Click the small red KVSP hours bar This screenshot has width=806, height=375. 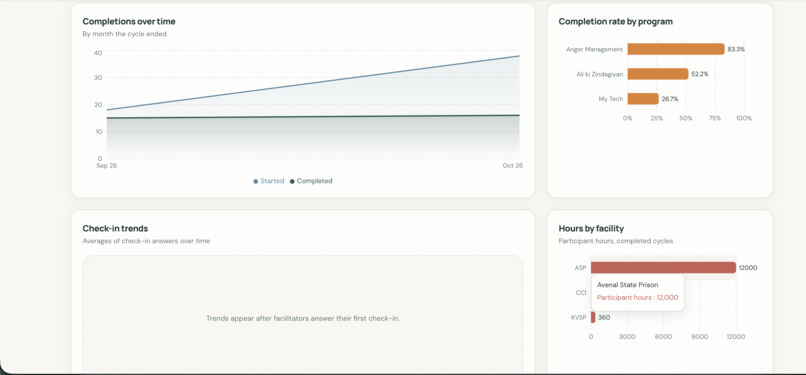[x=593, y=317]
